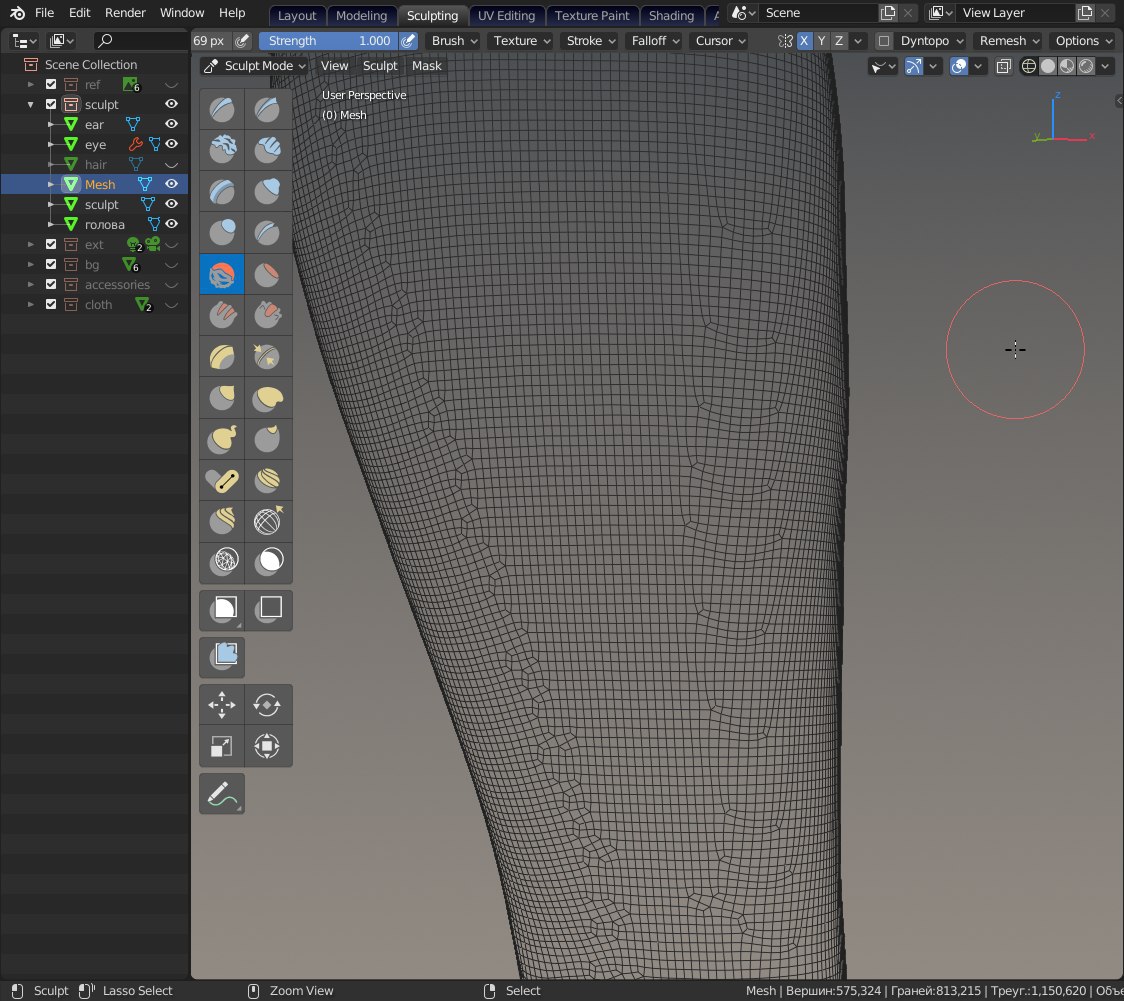Select the Mask brush
1124x1001 pixels.
[267, 562]
